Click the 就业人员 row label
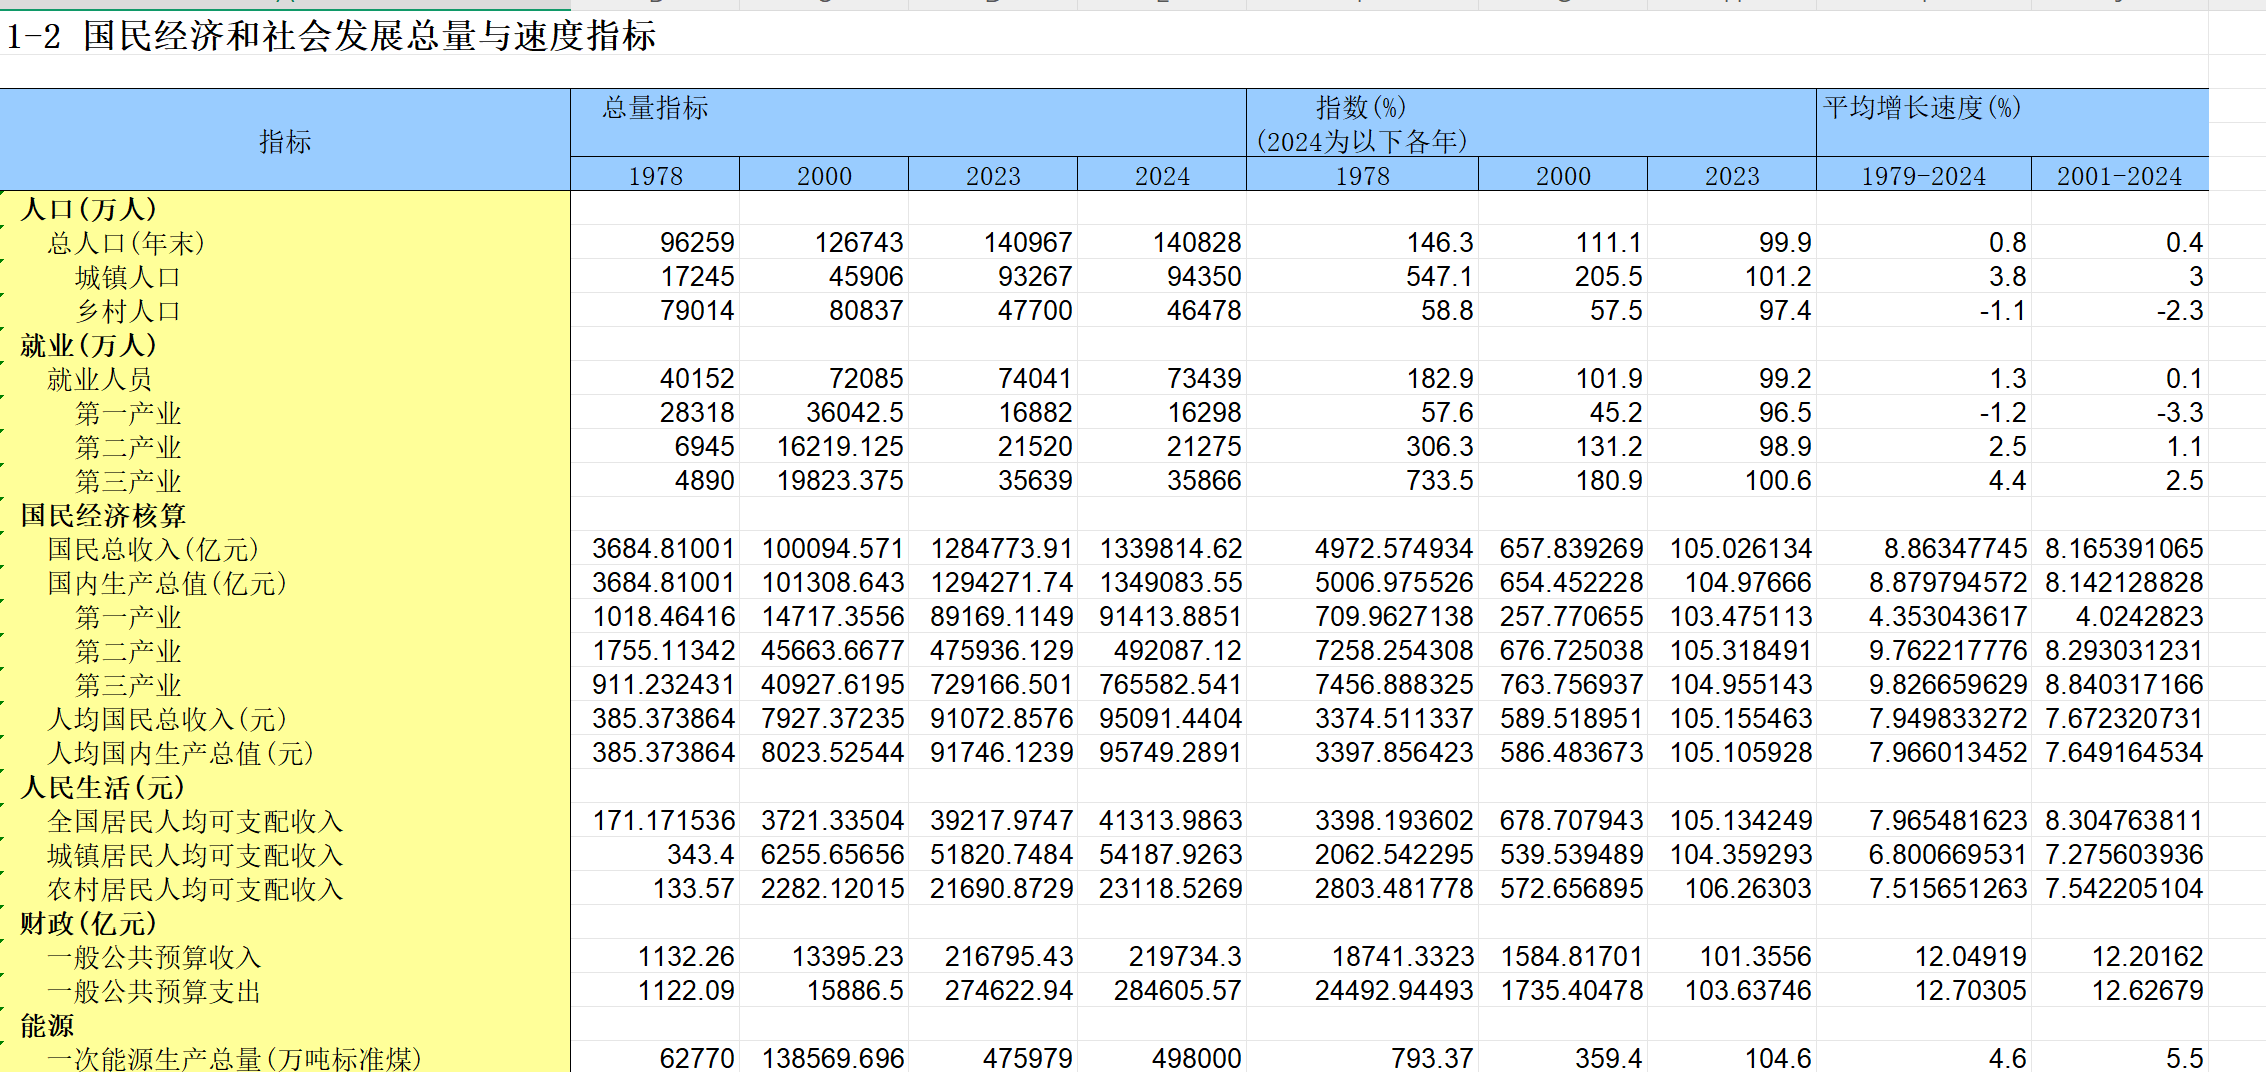 pyautogui.click(x=100, y=379)
